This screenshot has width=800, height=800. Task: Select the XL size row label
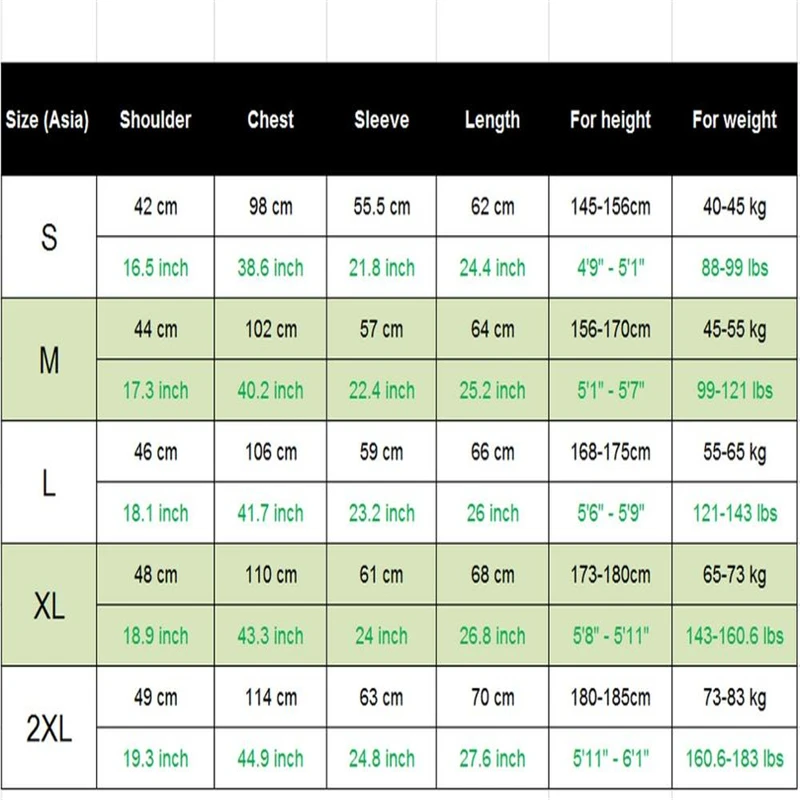coord(48,606)
